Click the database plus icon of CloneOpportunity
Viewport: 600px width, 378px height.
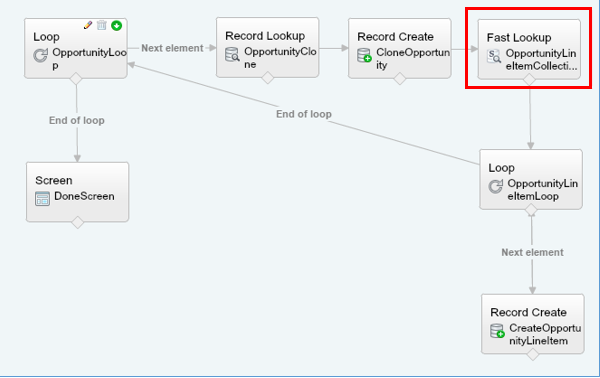pyautogui.click(x=364, y=55)
